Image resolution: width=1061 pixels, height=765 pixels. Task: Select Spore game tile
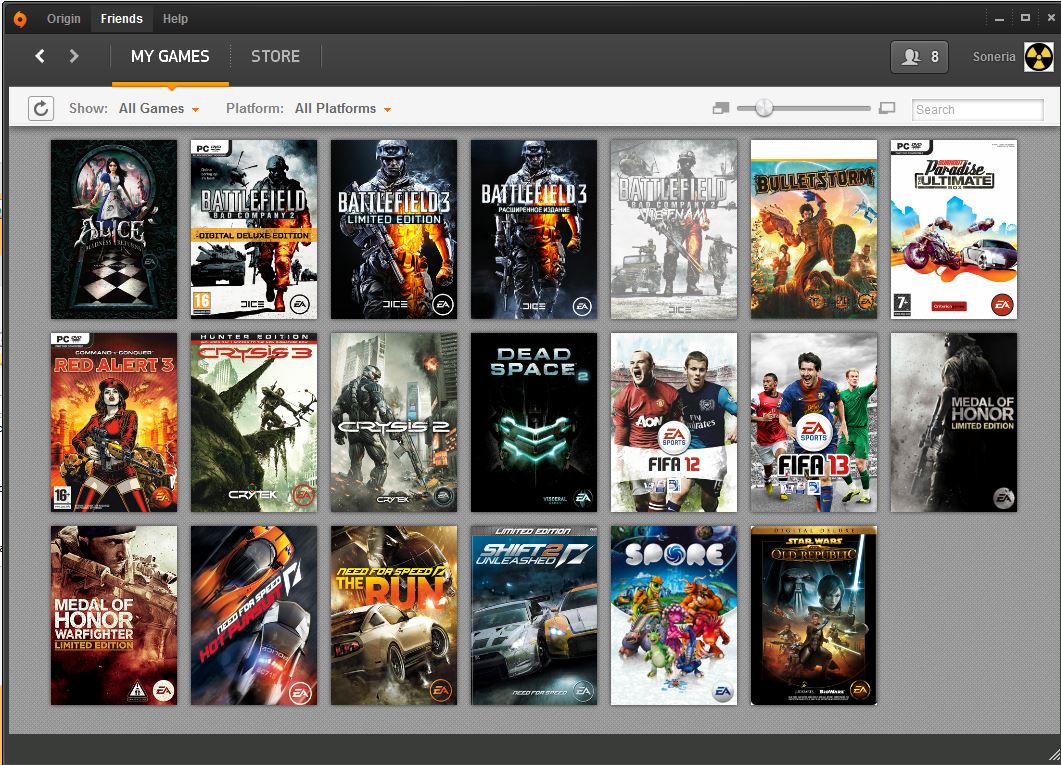click(x=674, y=616)
